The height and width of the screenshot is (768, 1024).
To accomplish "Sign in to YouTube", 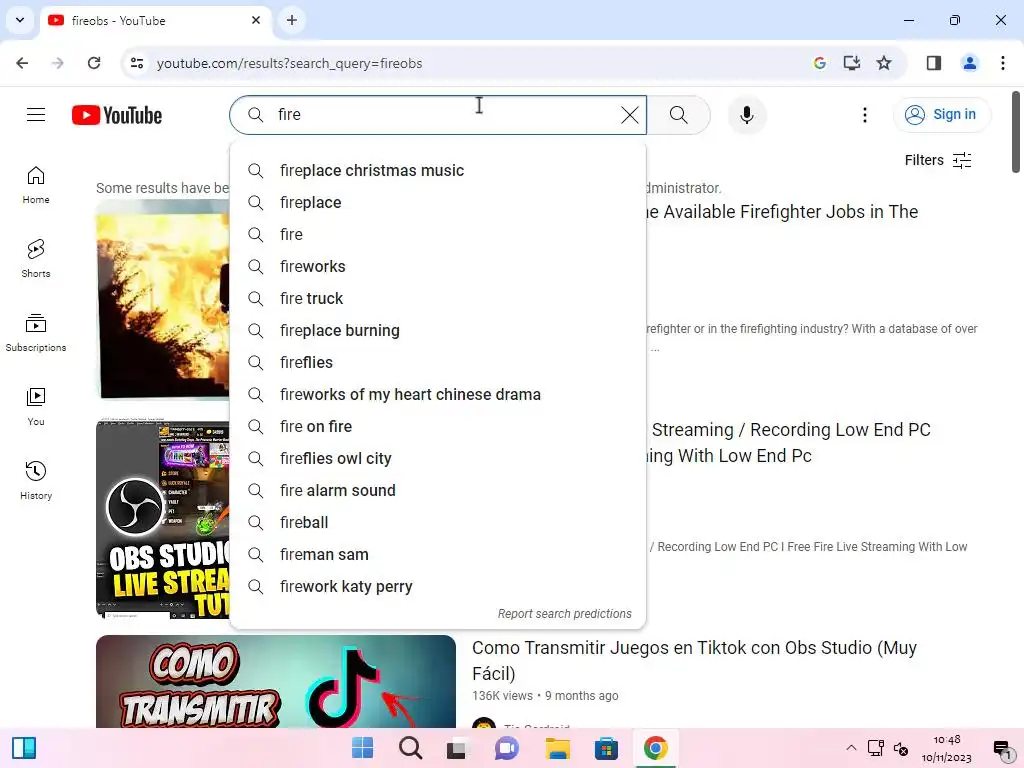I will click(941, 115).
